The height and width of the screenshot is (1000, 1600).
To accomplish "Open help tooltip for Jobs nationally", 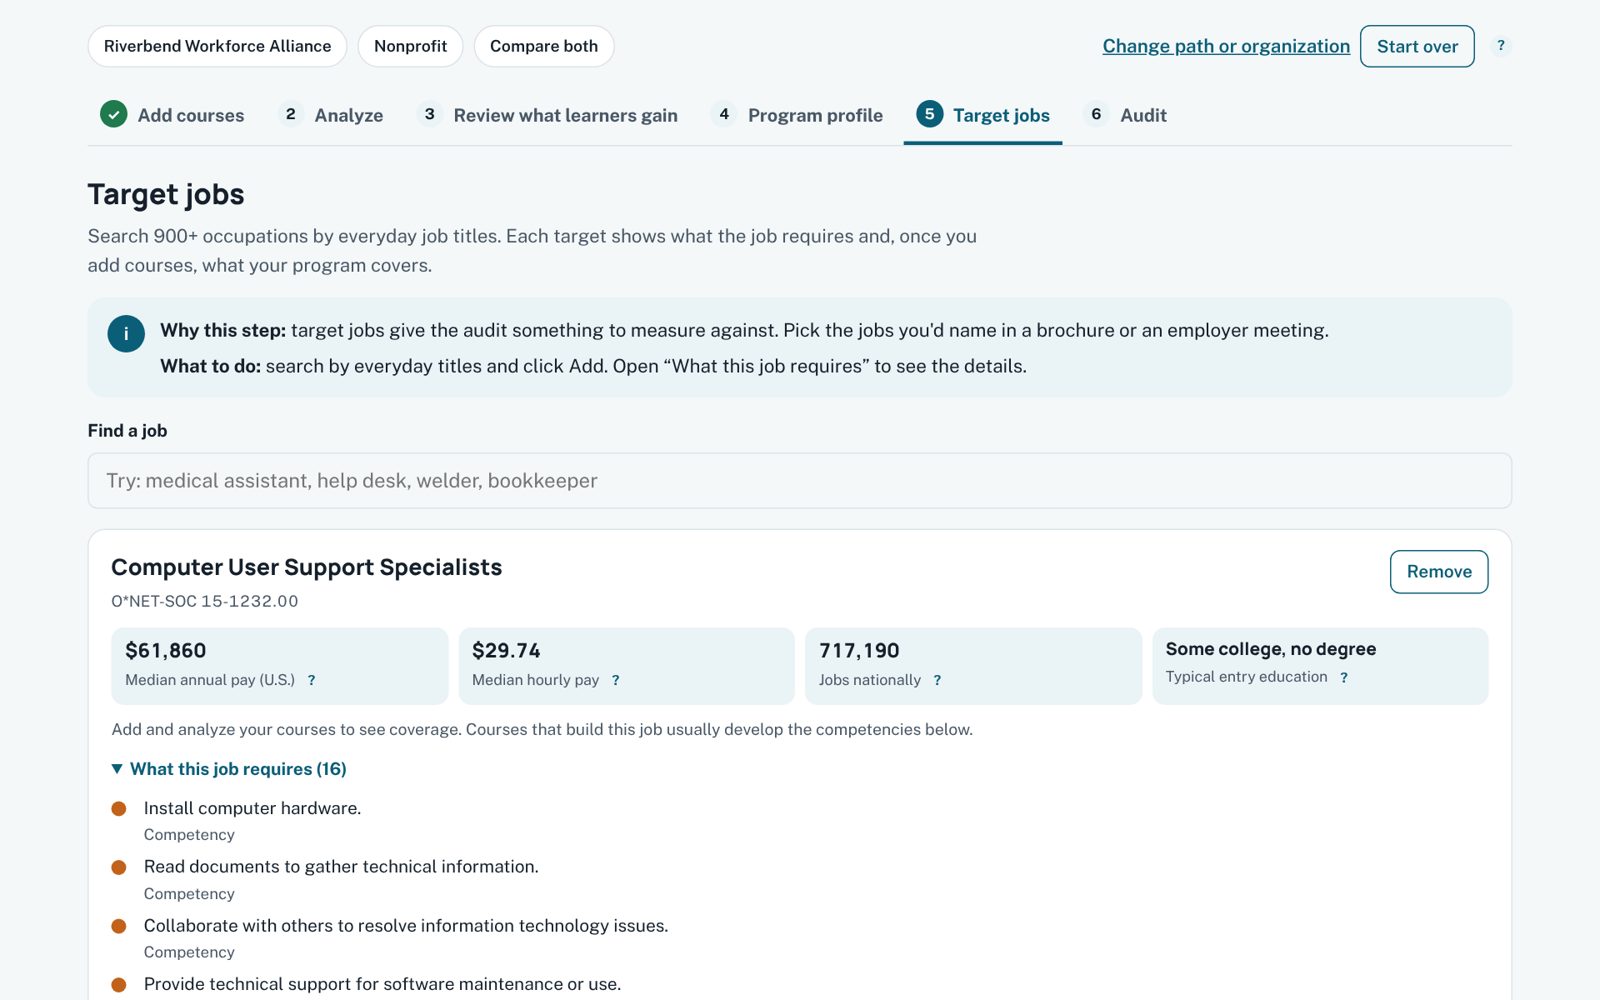I will pyautogui.click(x=937, y=680).
